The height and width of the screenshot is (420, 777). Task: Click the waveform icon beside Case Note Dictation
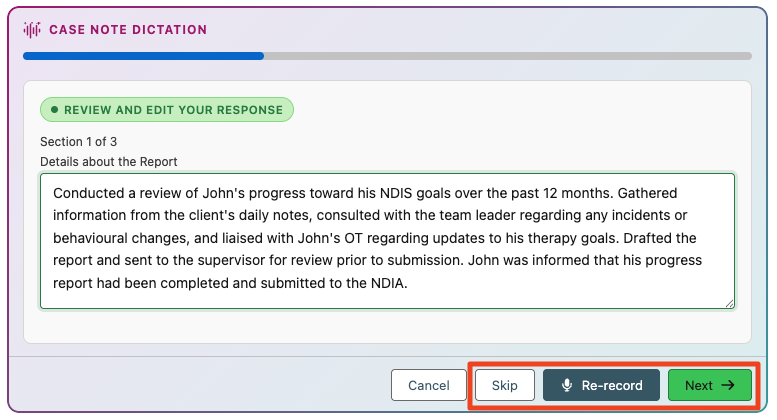32,30
